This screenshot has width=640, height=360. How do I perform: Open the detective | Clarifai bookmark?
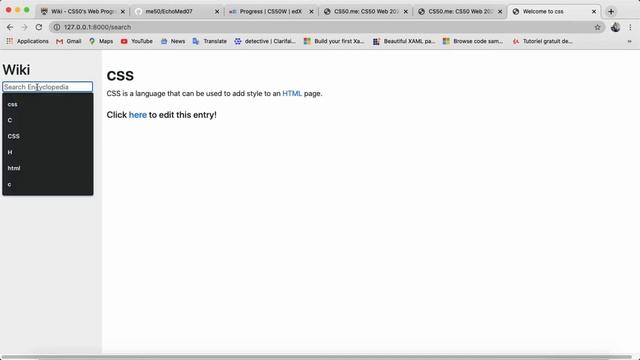pos(265,41)
